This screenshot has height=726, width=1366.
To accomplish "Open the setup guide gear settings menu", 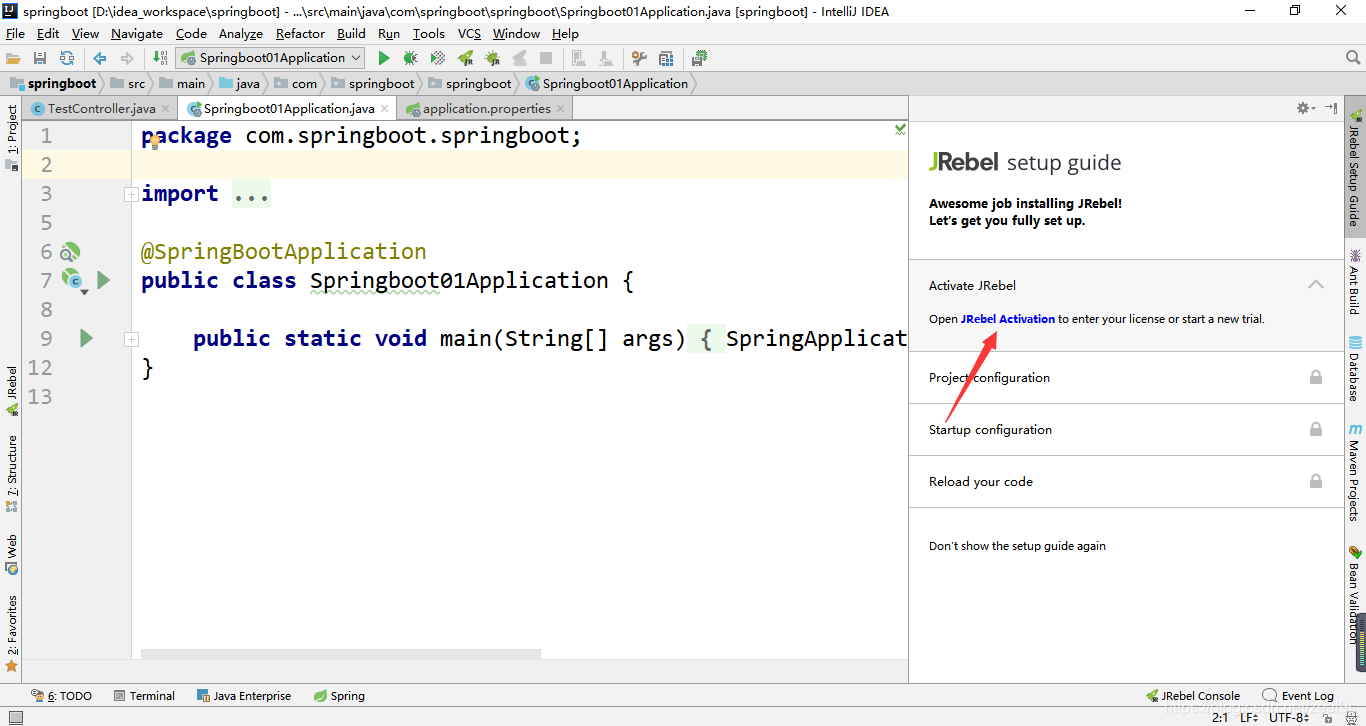I will (x=1304, y=108).
